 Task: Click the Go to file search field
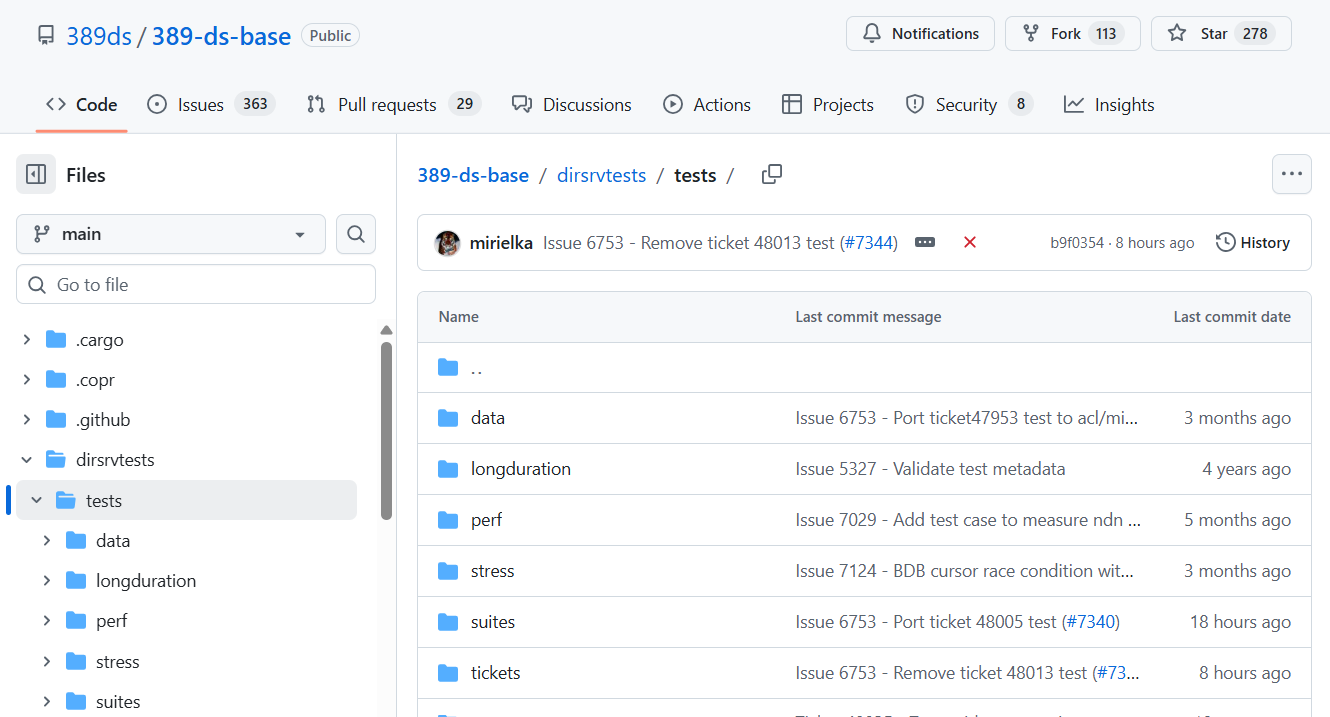coord(196,285)
